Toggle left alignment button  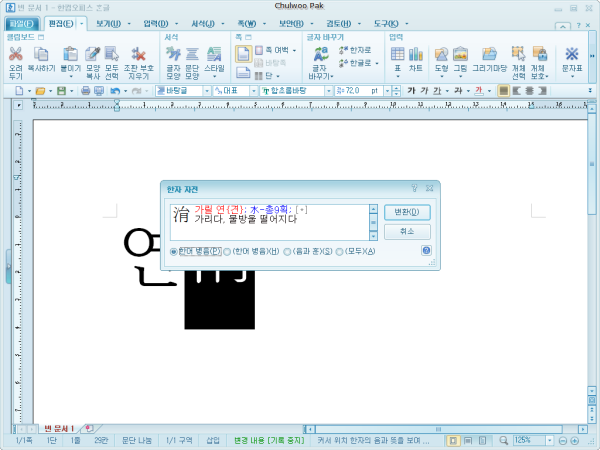tap(517, 91)
